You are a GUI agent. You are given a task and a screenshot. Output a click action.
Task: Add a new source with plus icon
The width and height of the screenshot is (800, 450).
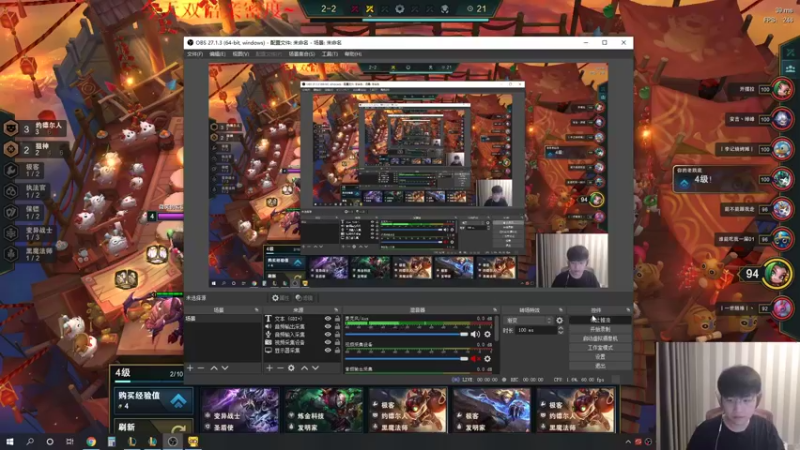coord(269,368)
